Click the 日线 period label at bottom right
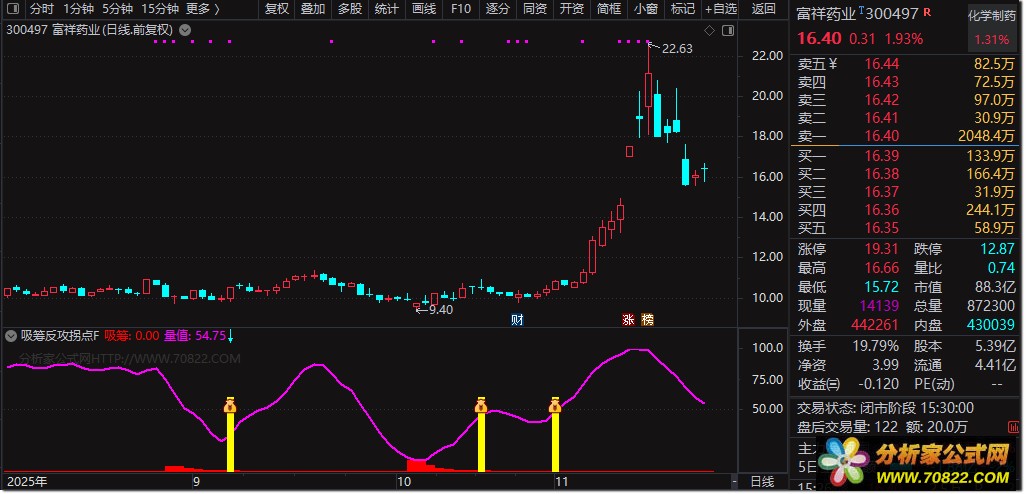Viewport: 1026px width, 494px height. (x=762, y=482)
